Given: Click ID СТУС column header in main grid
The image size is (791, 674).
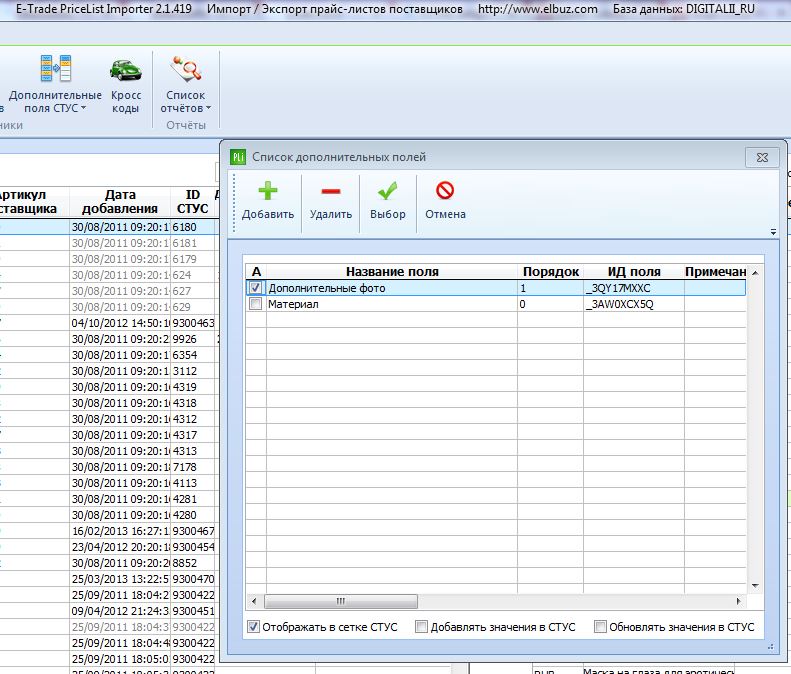Looking at the screenshot, I should pyautogui.click(x=192, y=202).
